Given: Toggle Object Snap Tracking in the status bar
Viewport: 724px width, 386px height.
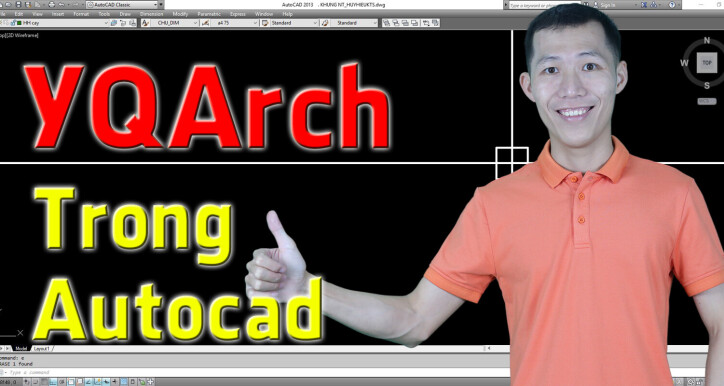Looking at the screenshot, I should [x=88, y=382].
